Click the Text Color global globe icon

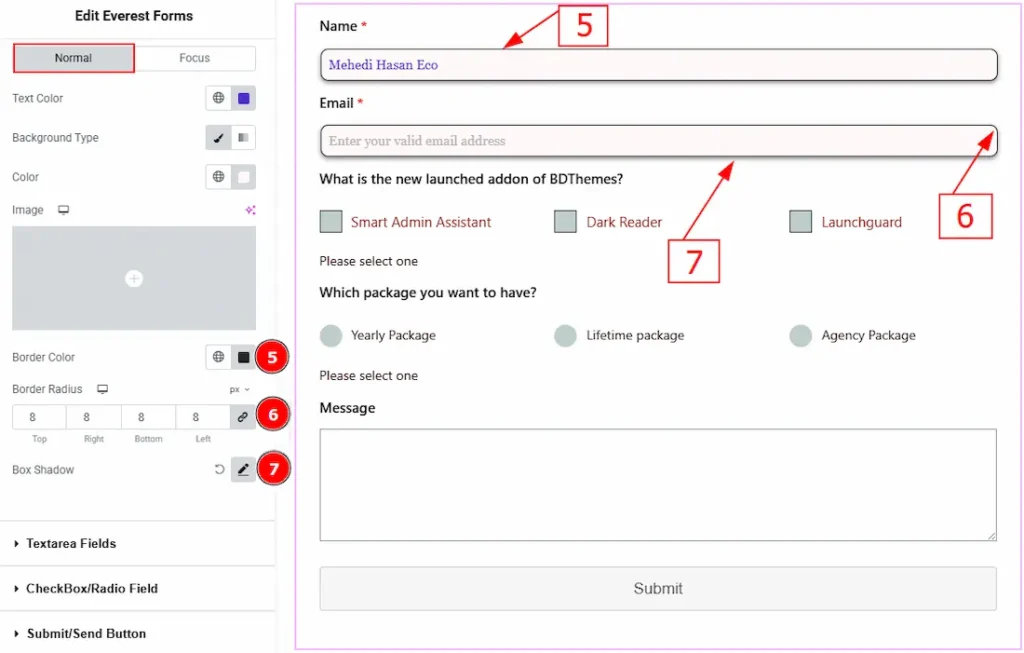(218, 98)
